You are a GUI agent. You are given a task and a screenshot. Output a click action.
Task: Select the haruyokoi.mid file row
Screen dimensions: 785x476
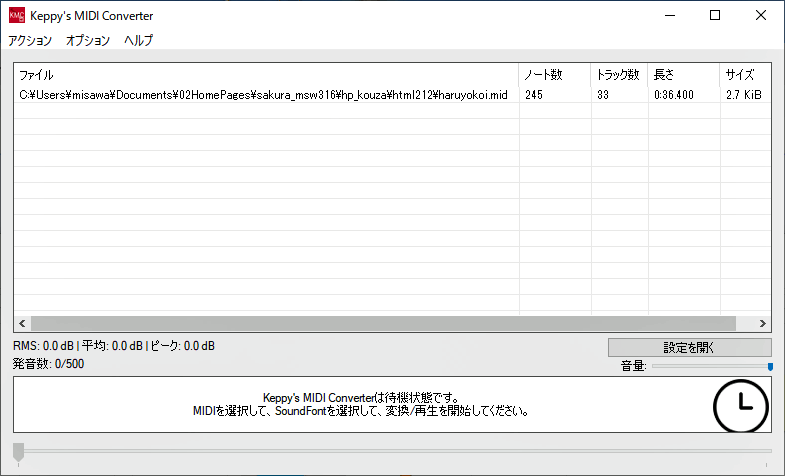click(392, 95)
